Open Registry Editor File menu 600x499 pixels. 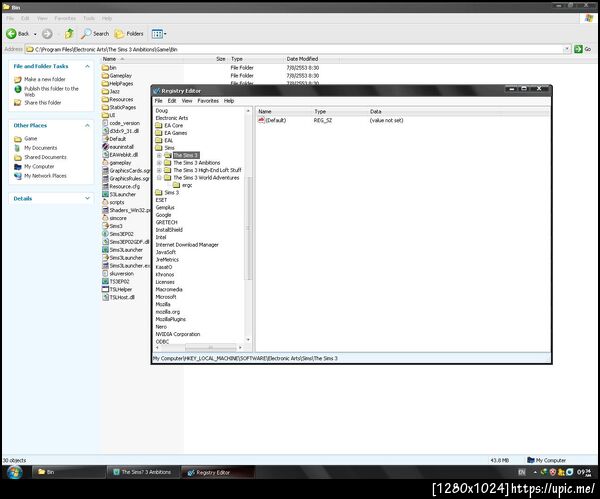(x=158, y=101)
